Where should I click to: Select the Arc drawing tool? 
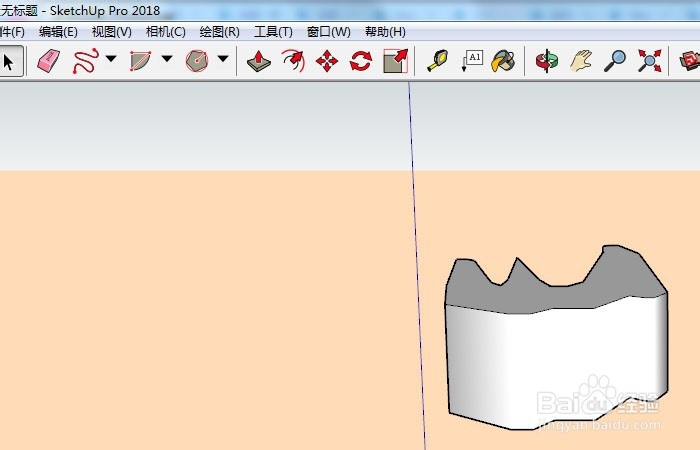point(140,61)
